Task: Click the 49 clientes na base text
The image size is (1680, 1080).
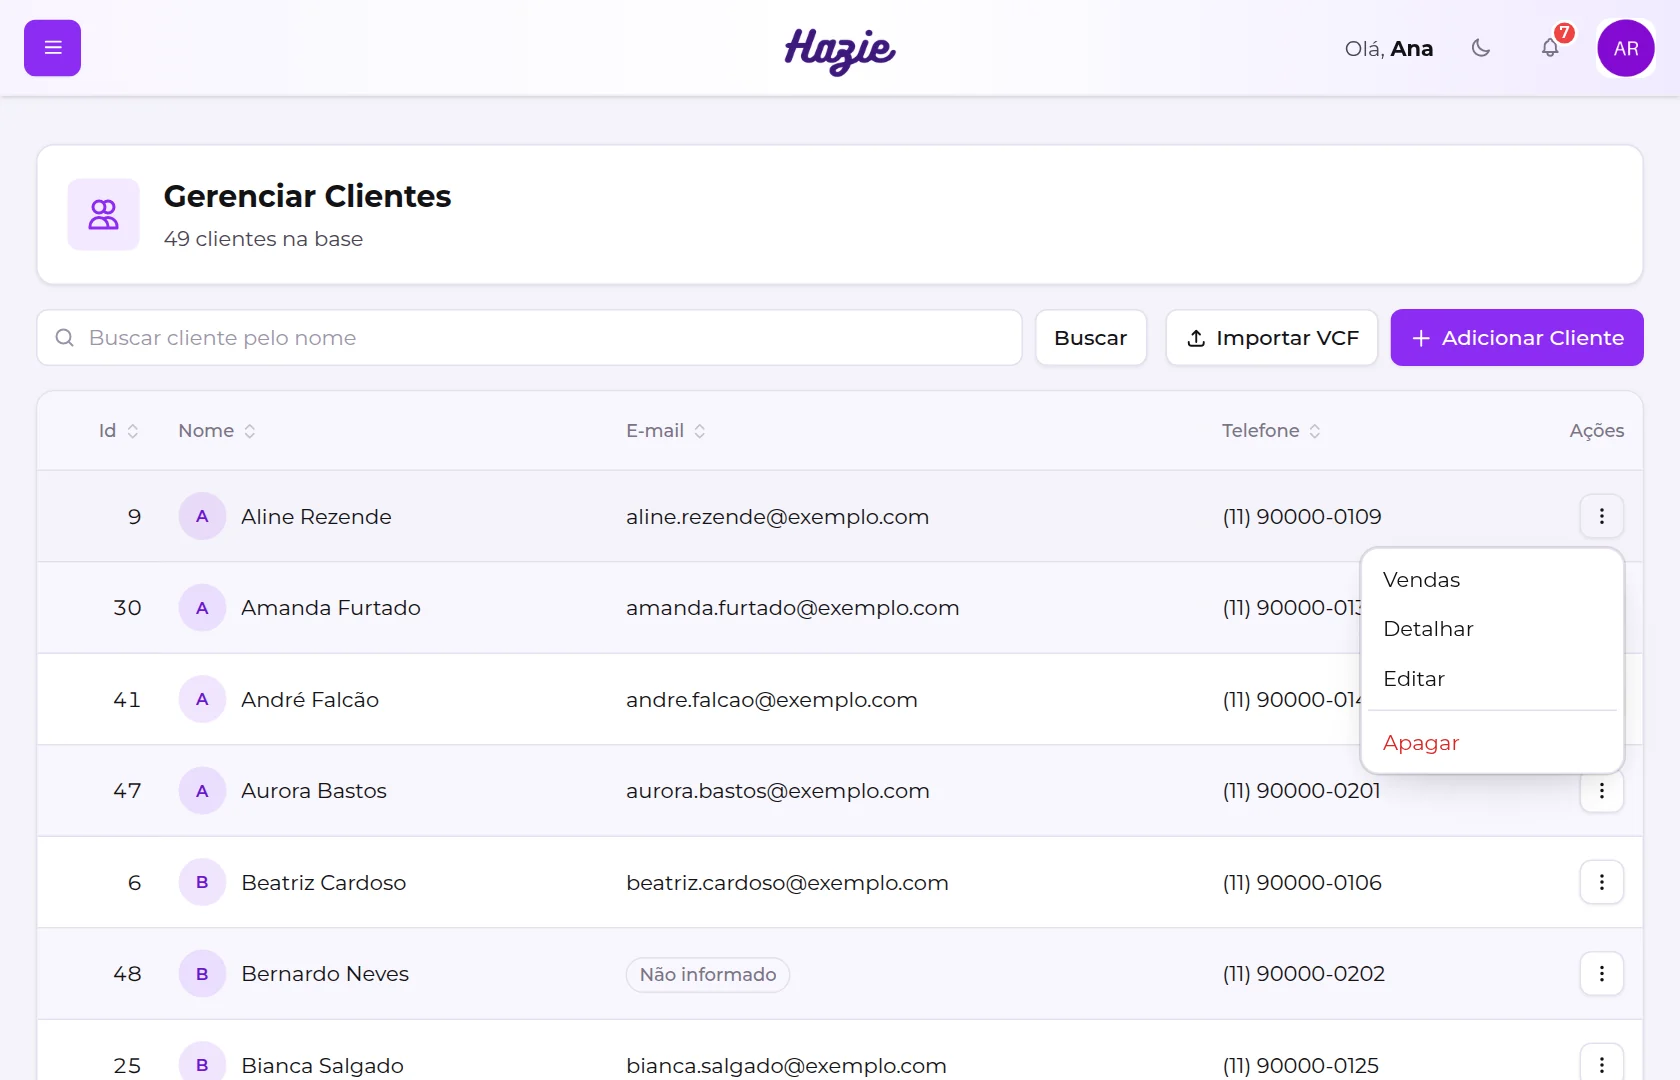Action: pyautogui.click(x=263, y=239)
